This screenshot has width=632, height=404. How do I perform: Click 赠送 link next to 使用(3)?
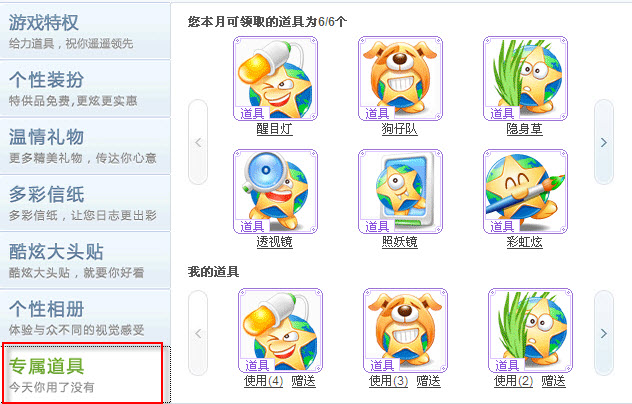pos(428,381)
